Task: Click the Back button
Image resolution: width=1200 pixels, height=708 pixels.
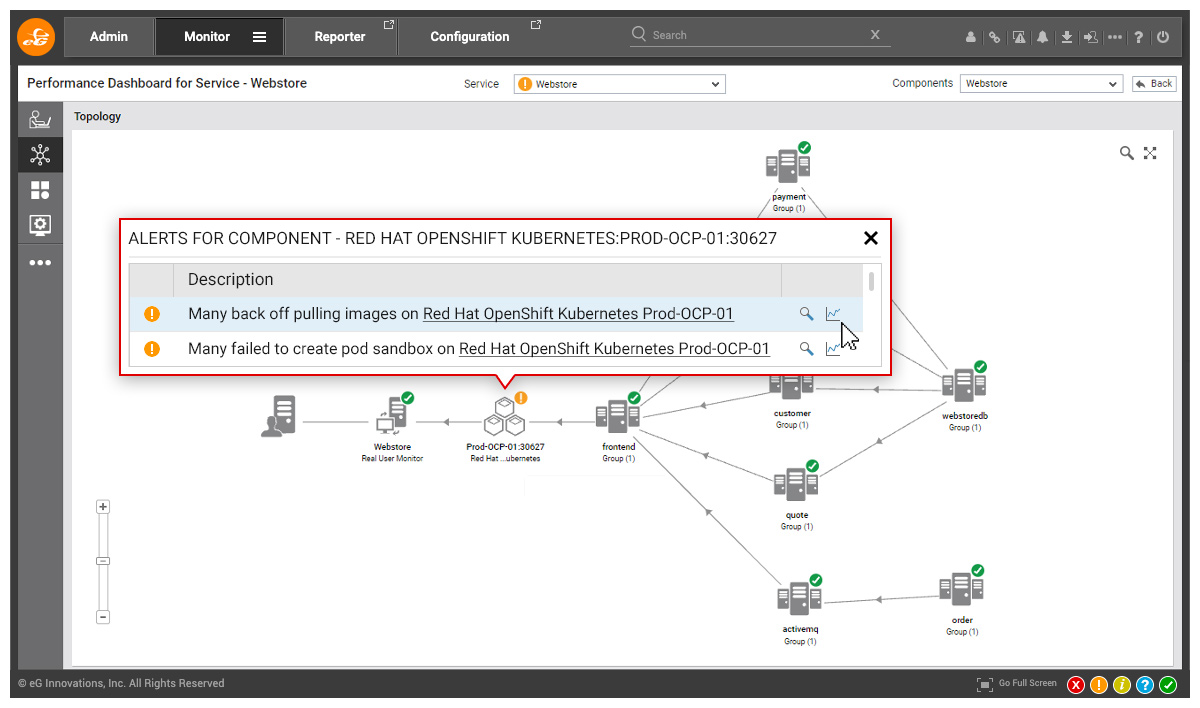Action: tap(1154, 84)
